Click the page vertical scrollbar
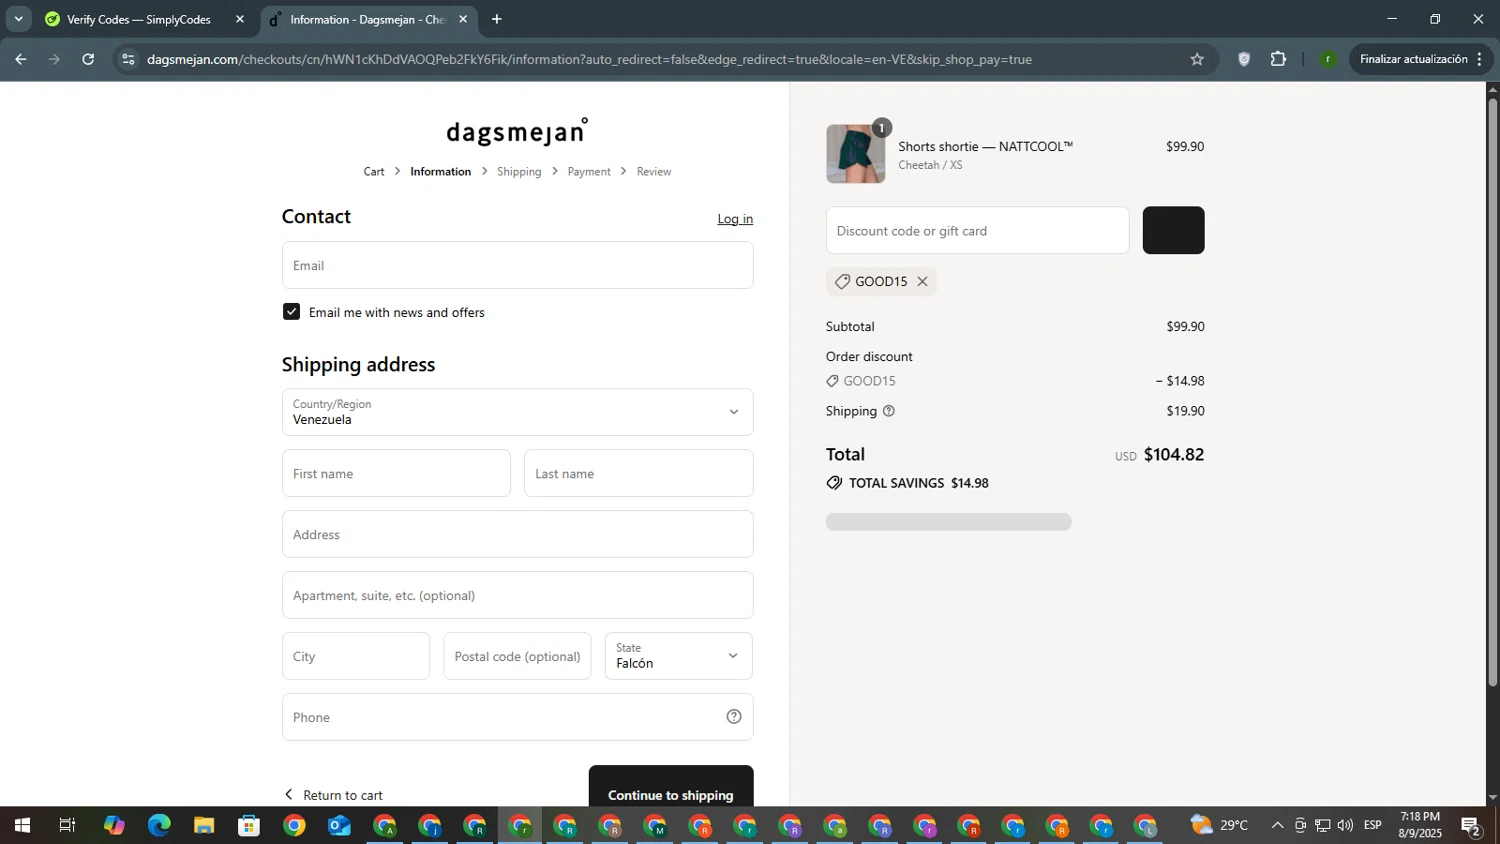 [1492, 392]
